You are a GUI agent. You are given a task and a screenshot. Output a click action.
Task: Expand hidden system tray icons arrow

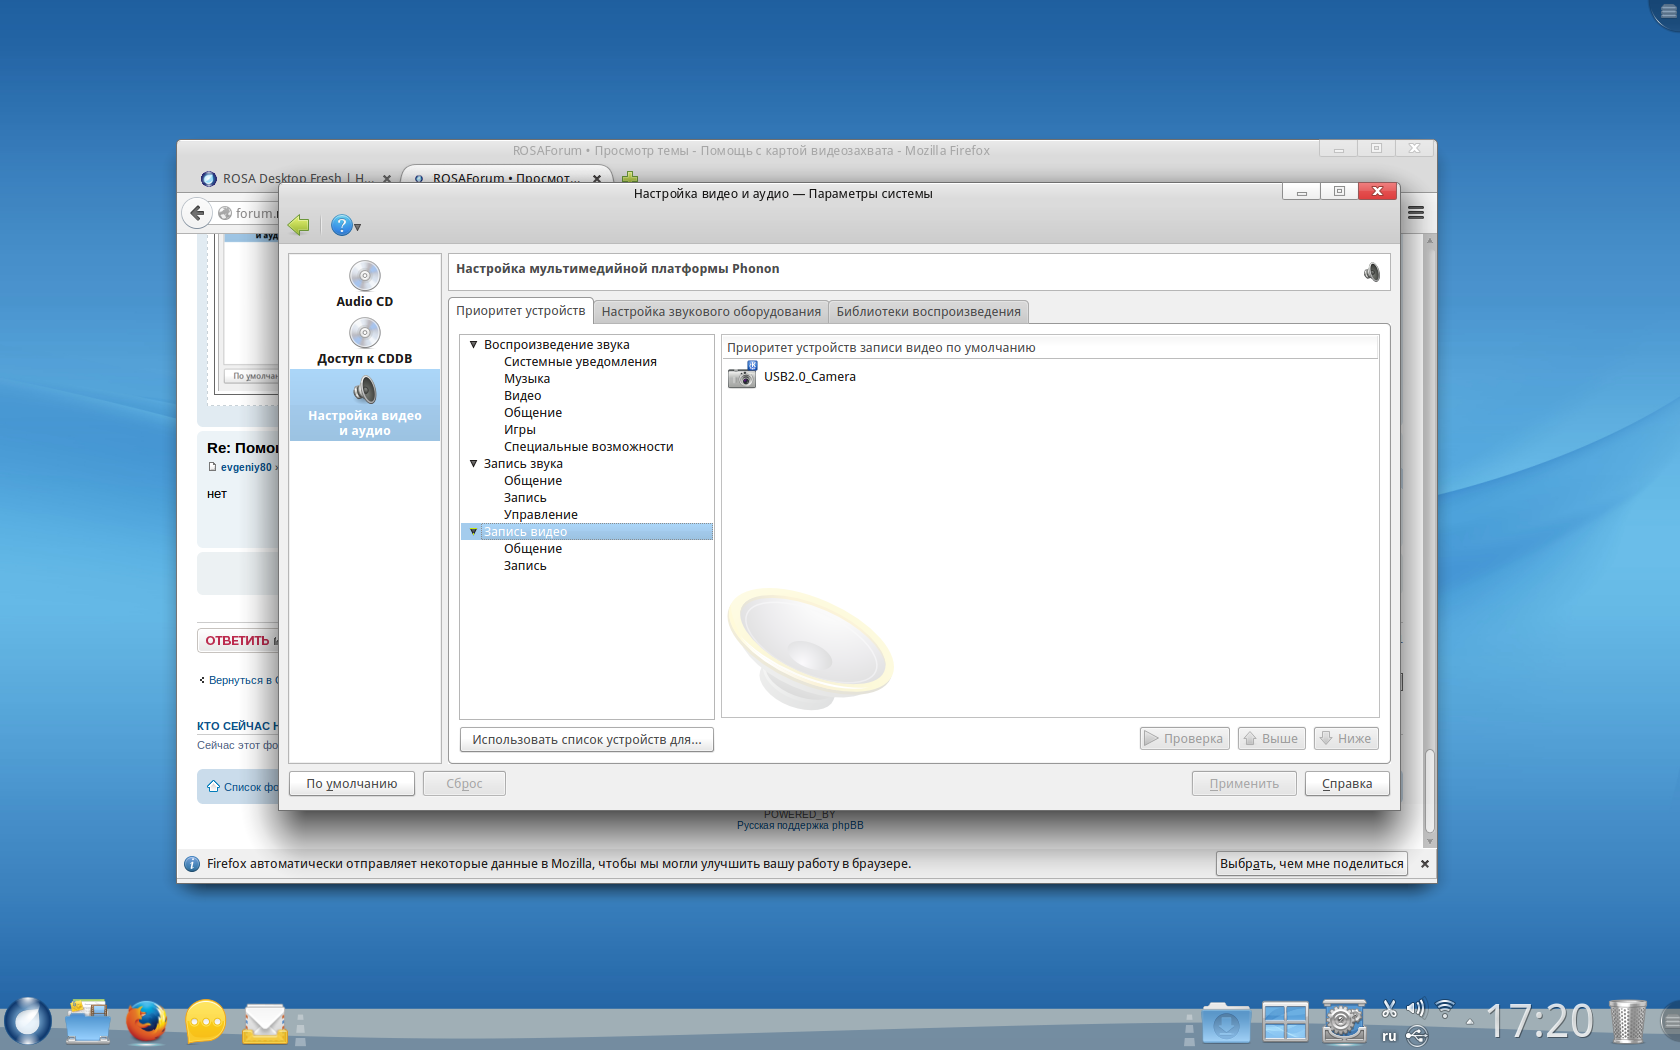click(x=1470, y=1022)
